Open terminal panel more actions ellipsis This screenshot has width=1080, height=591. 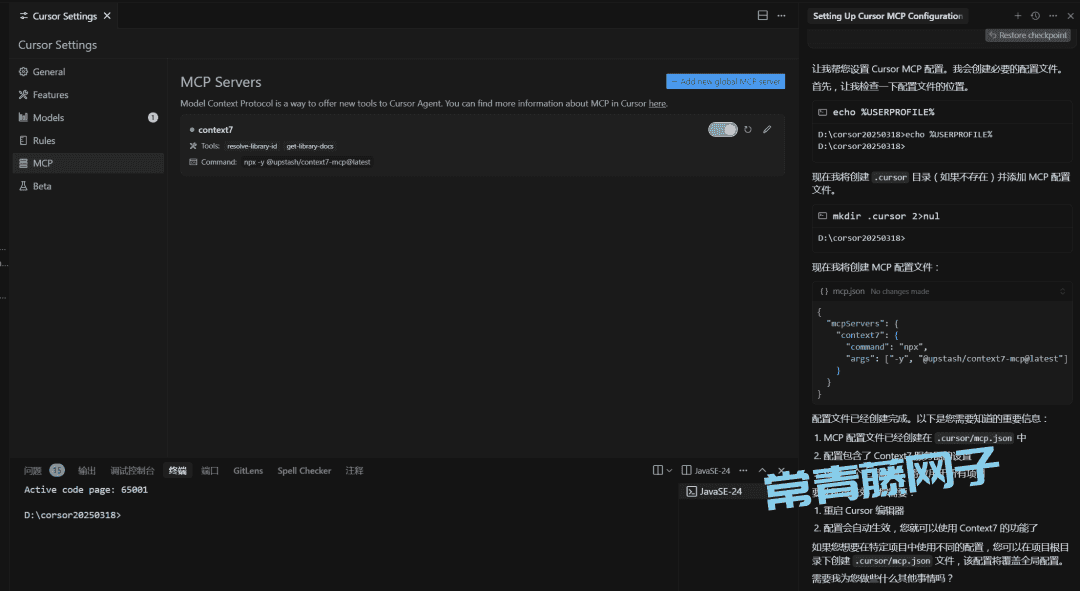pyautogui.click(x=743, y=470)
